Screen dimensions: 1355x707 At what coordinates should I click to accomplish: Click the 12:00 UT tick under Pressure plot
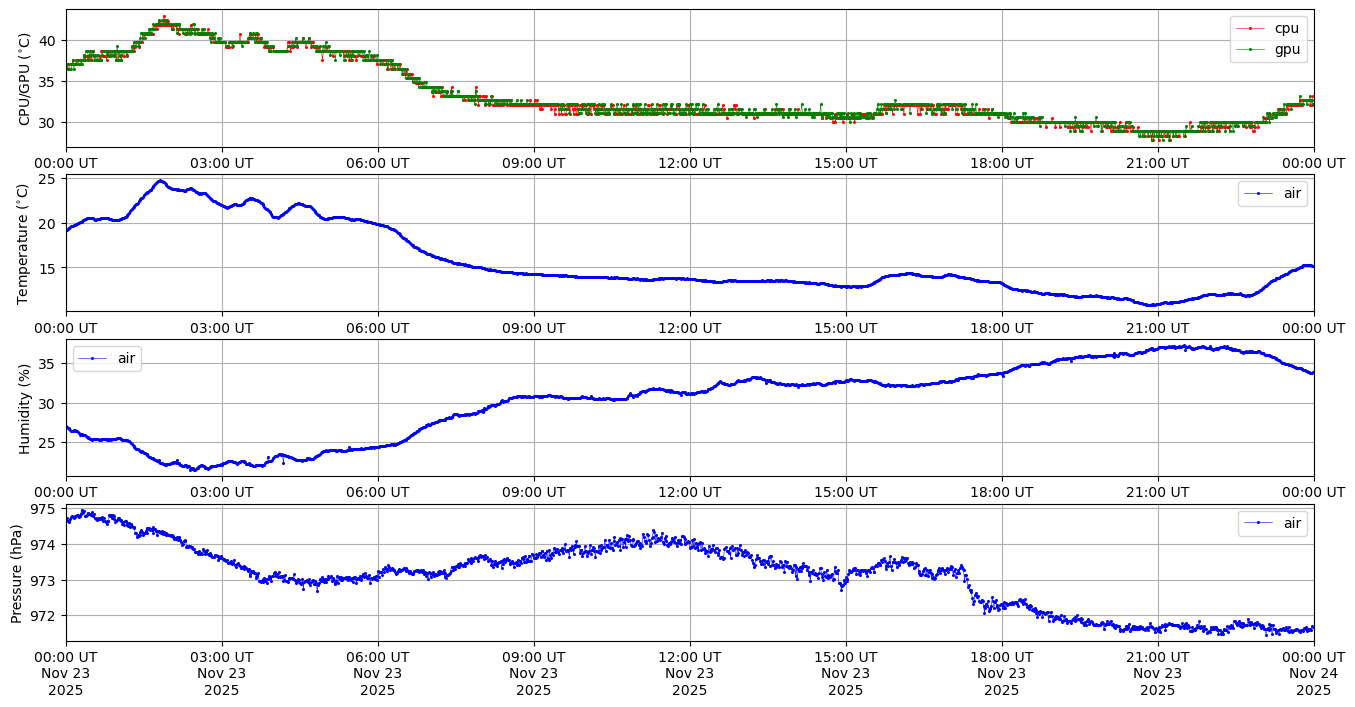pos(689,656)
